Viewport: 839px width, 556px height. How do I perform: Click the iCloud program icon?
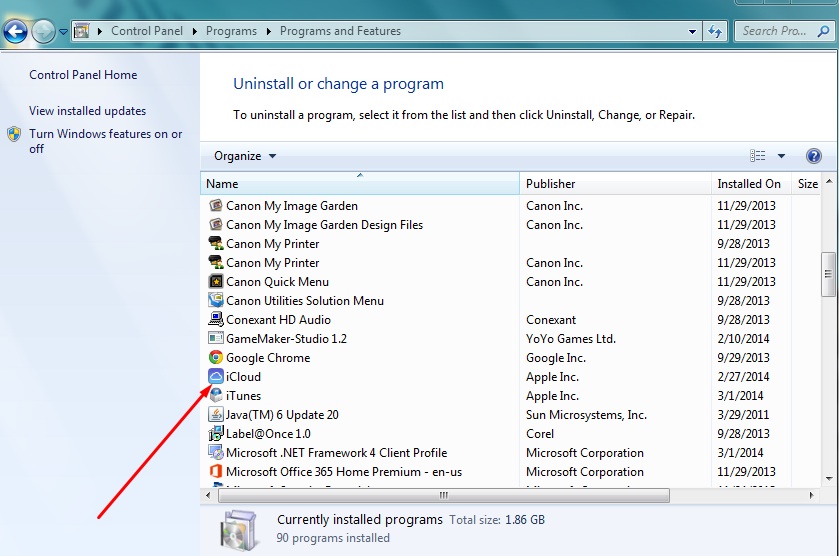coord(216,376)
